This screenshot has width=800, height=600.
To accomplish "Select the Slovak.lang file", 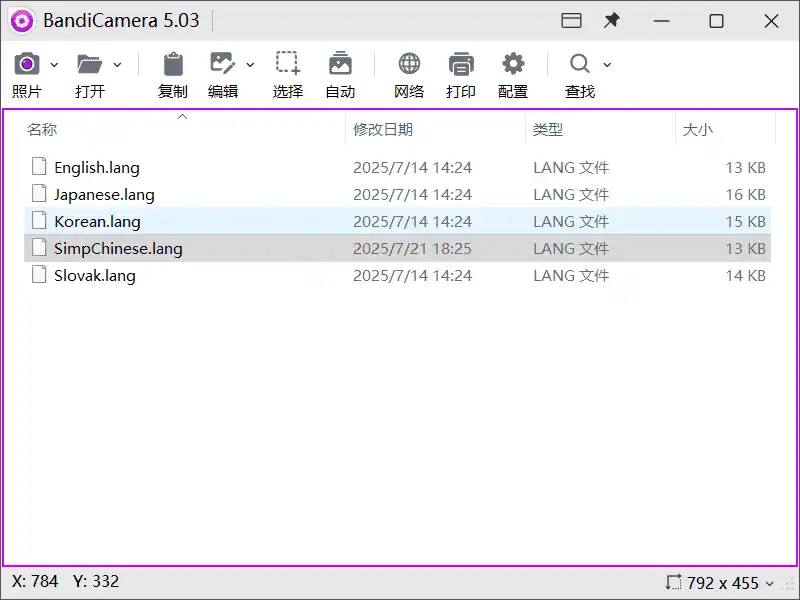I will coord(397,276).
